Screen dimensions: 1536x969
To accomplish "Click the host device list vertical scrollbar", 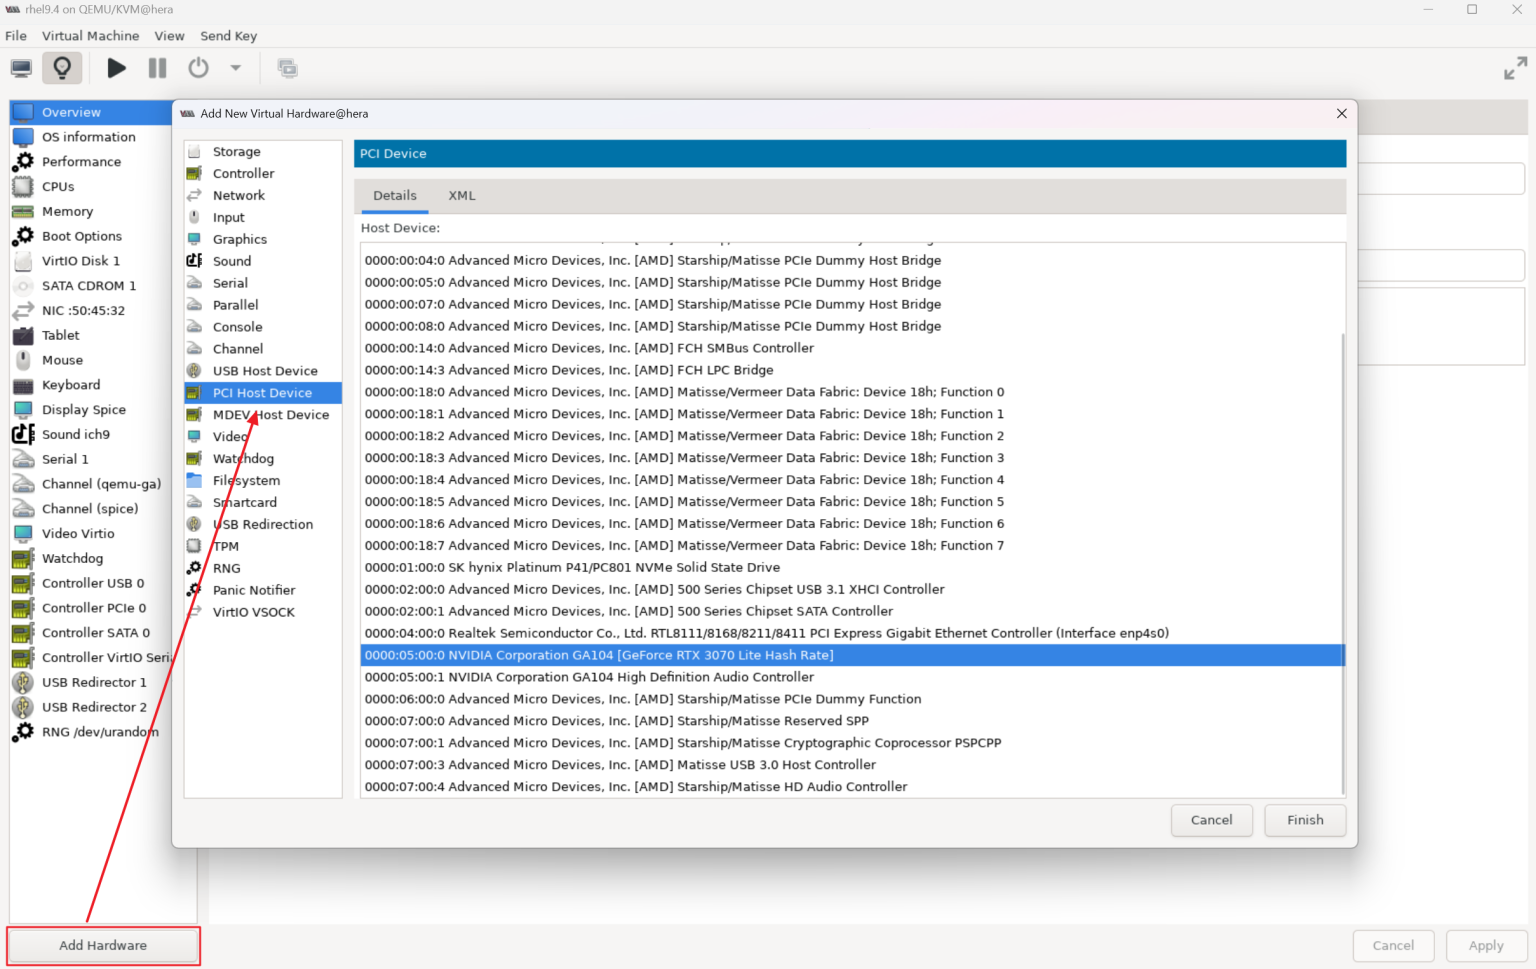I will pyautogui.click(x=1342, y=560).
